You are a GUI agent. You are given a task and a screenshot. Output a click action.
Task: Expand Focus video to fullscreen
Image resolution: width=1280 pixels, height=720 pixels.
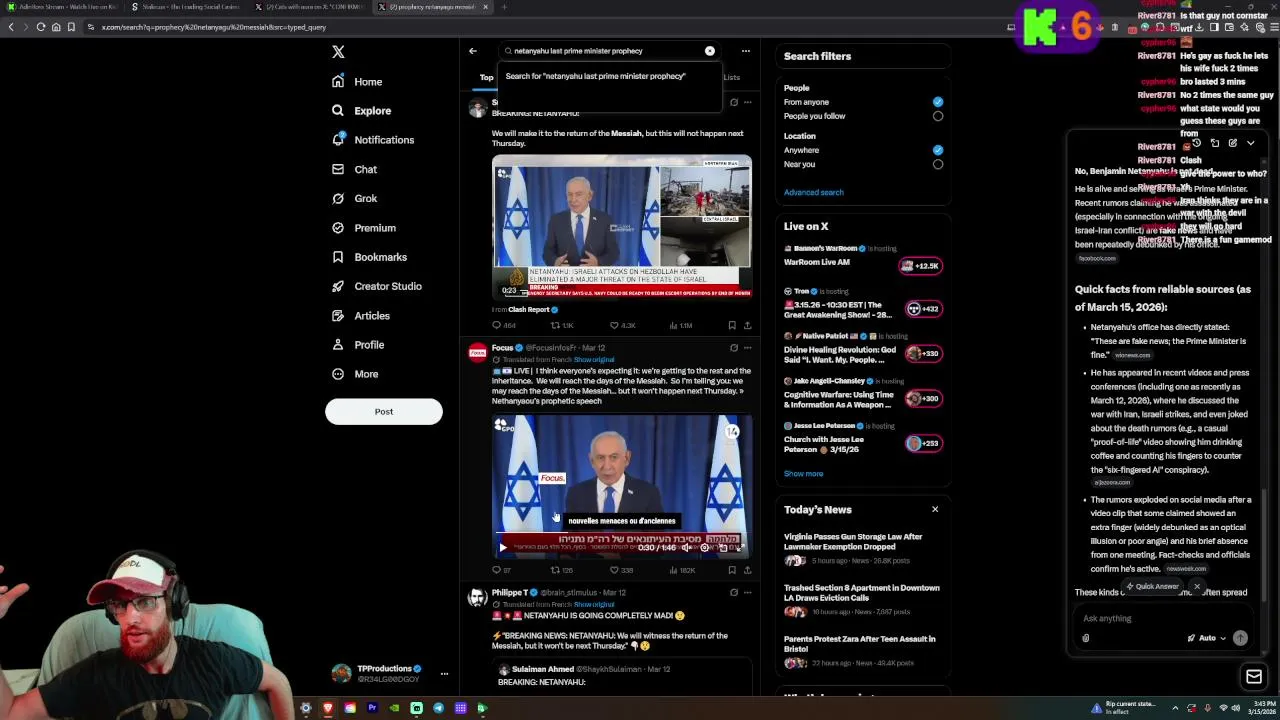point(740,547)
